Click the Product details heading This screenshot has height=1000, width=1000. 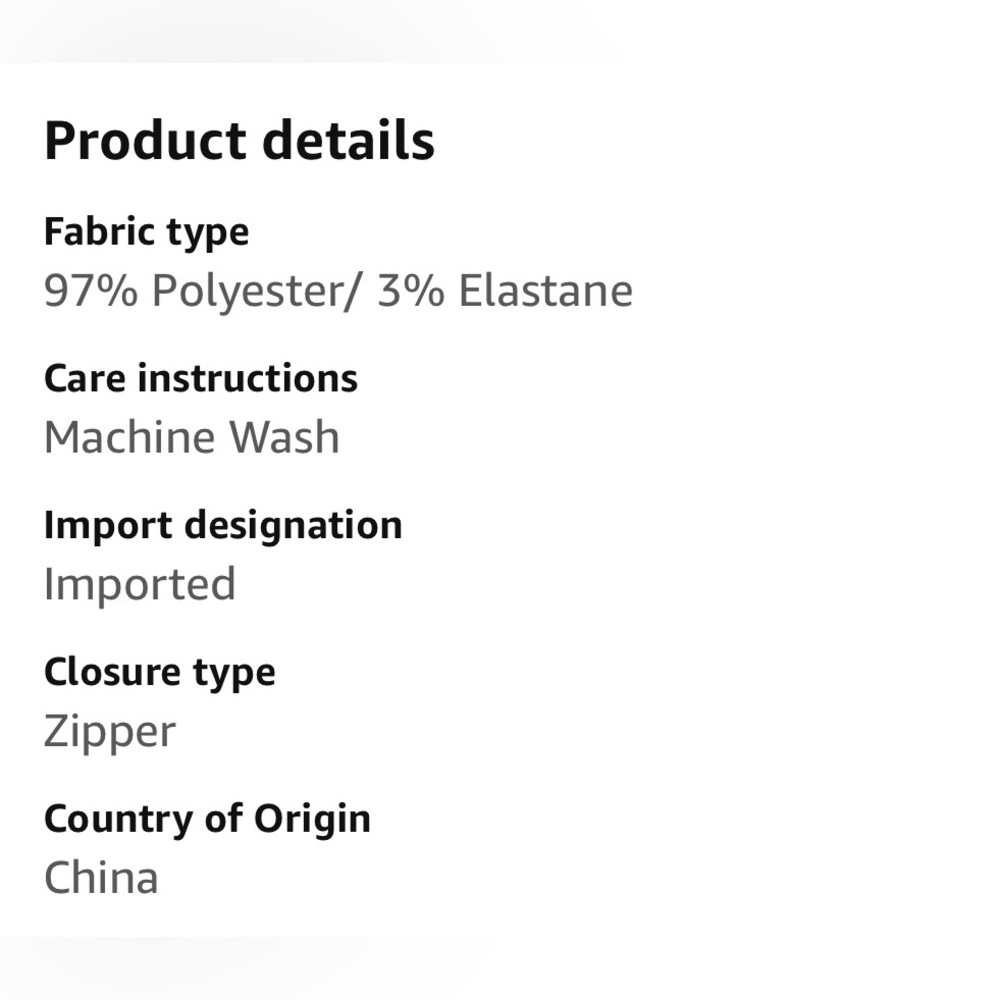[x=239, y=140]
